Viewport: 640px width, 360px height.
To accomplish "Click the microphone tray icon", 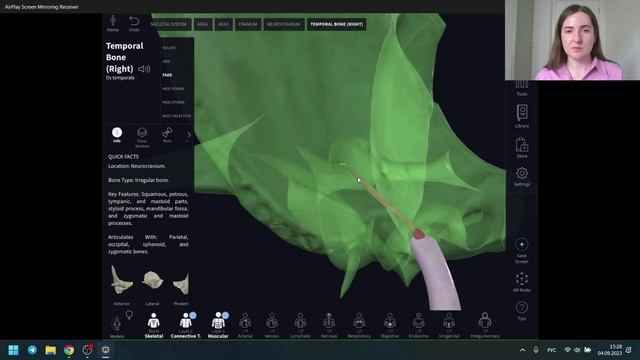I will point(536,350).
